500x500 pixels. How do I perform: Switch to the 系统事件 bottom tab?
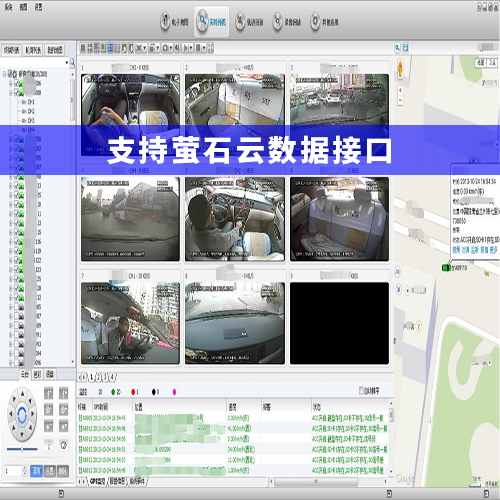(137, 481)
